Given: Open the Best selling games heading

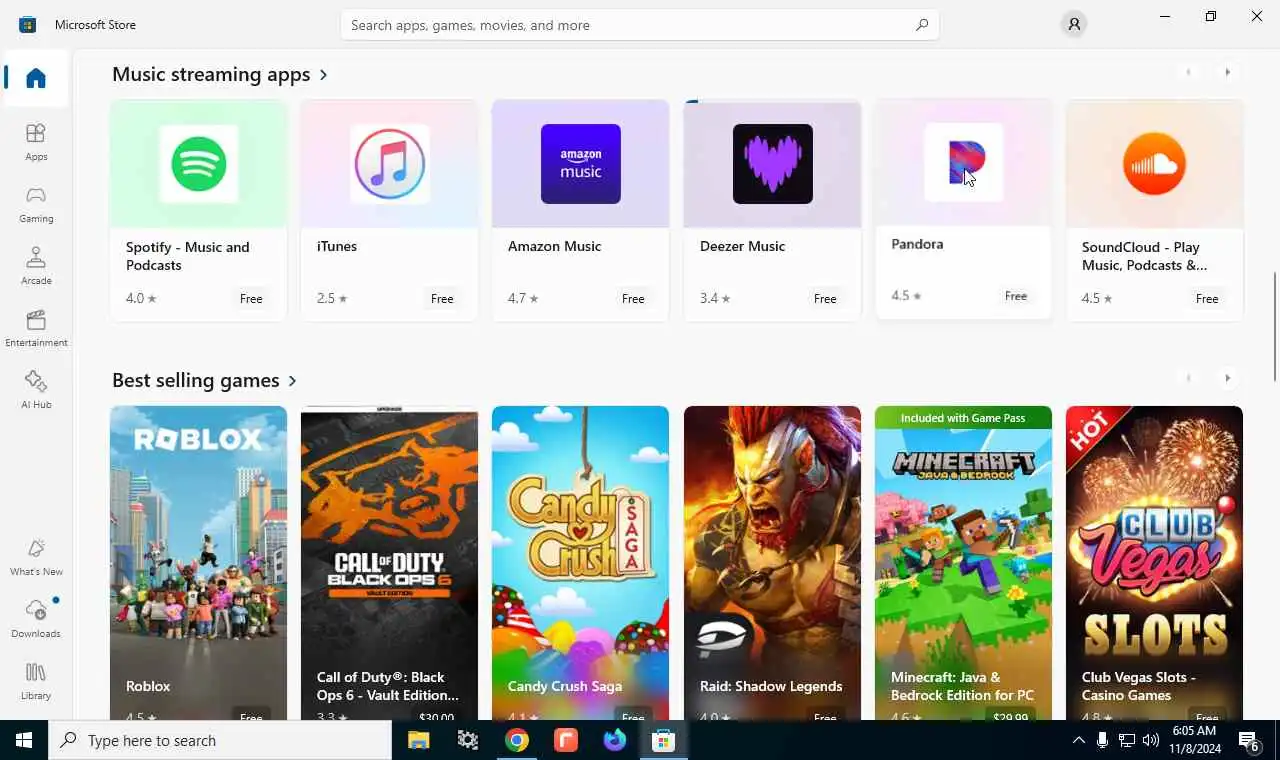Looking at the screenshot, I should click(196, 381).
